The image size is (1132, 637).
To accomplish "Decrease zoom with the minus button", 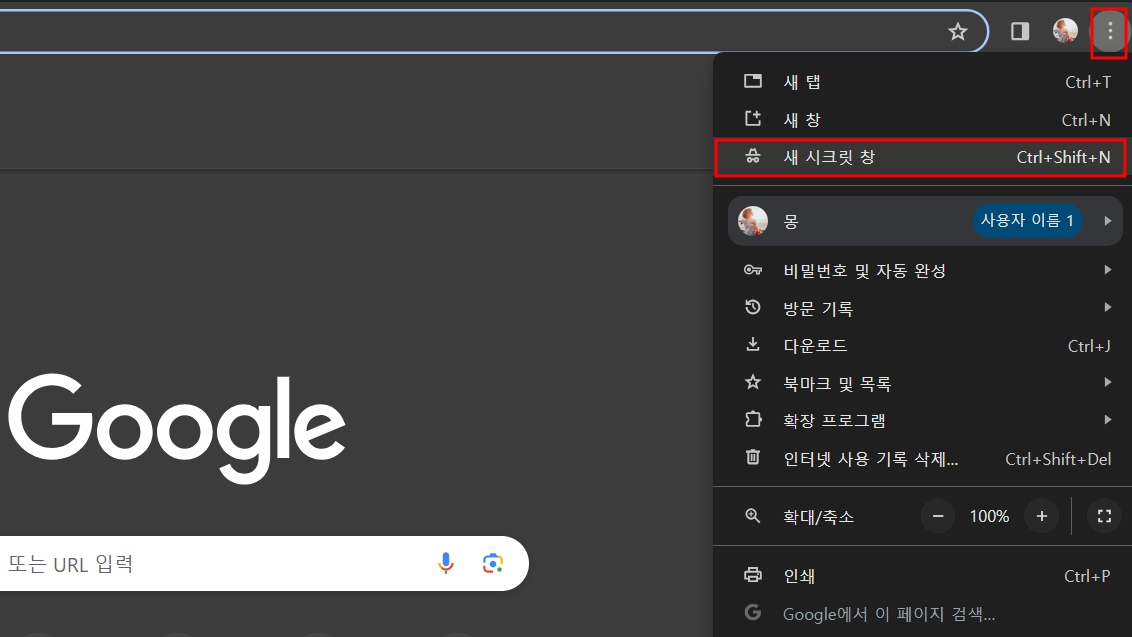I will coord(938,516).
